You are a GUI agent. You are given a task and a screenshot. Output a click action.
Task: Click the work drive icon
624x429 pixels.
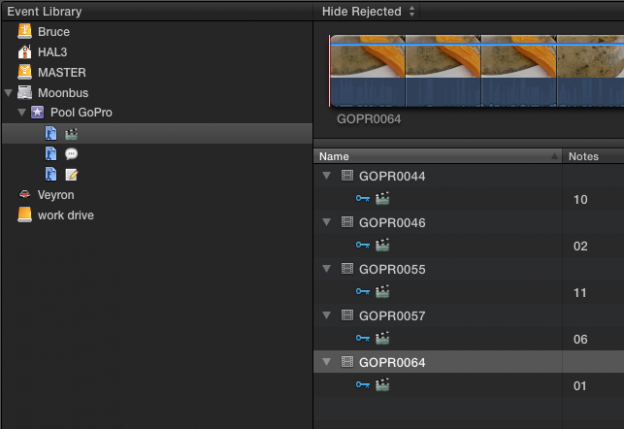(25, 214)
